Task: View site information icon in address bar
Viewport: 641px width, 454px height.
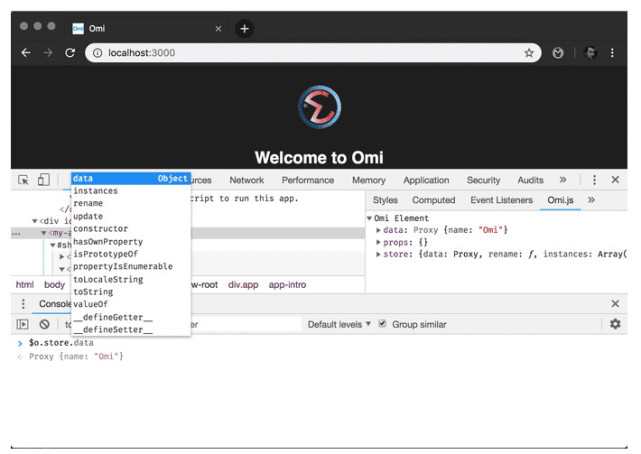Action: coord(97,53)
